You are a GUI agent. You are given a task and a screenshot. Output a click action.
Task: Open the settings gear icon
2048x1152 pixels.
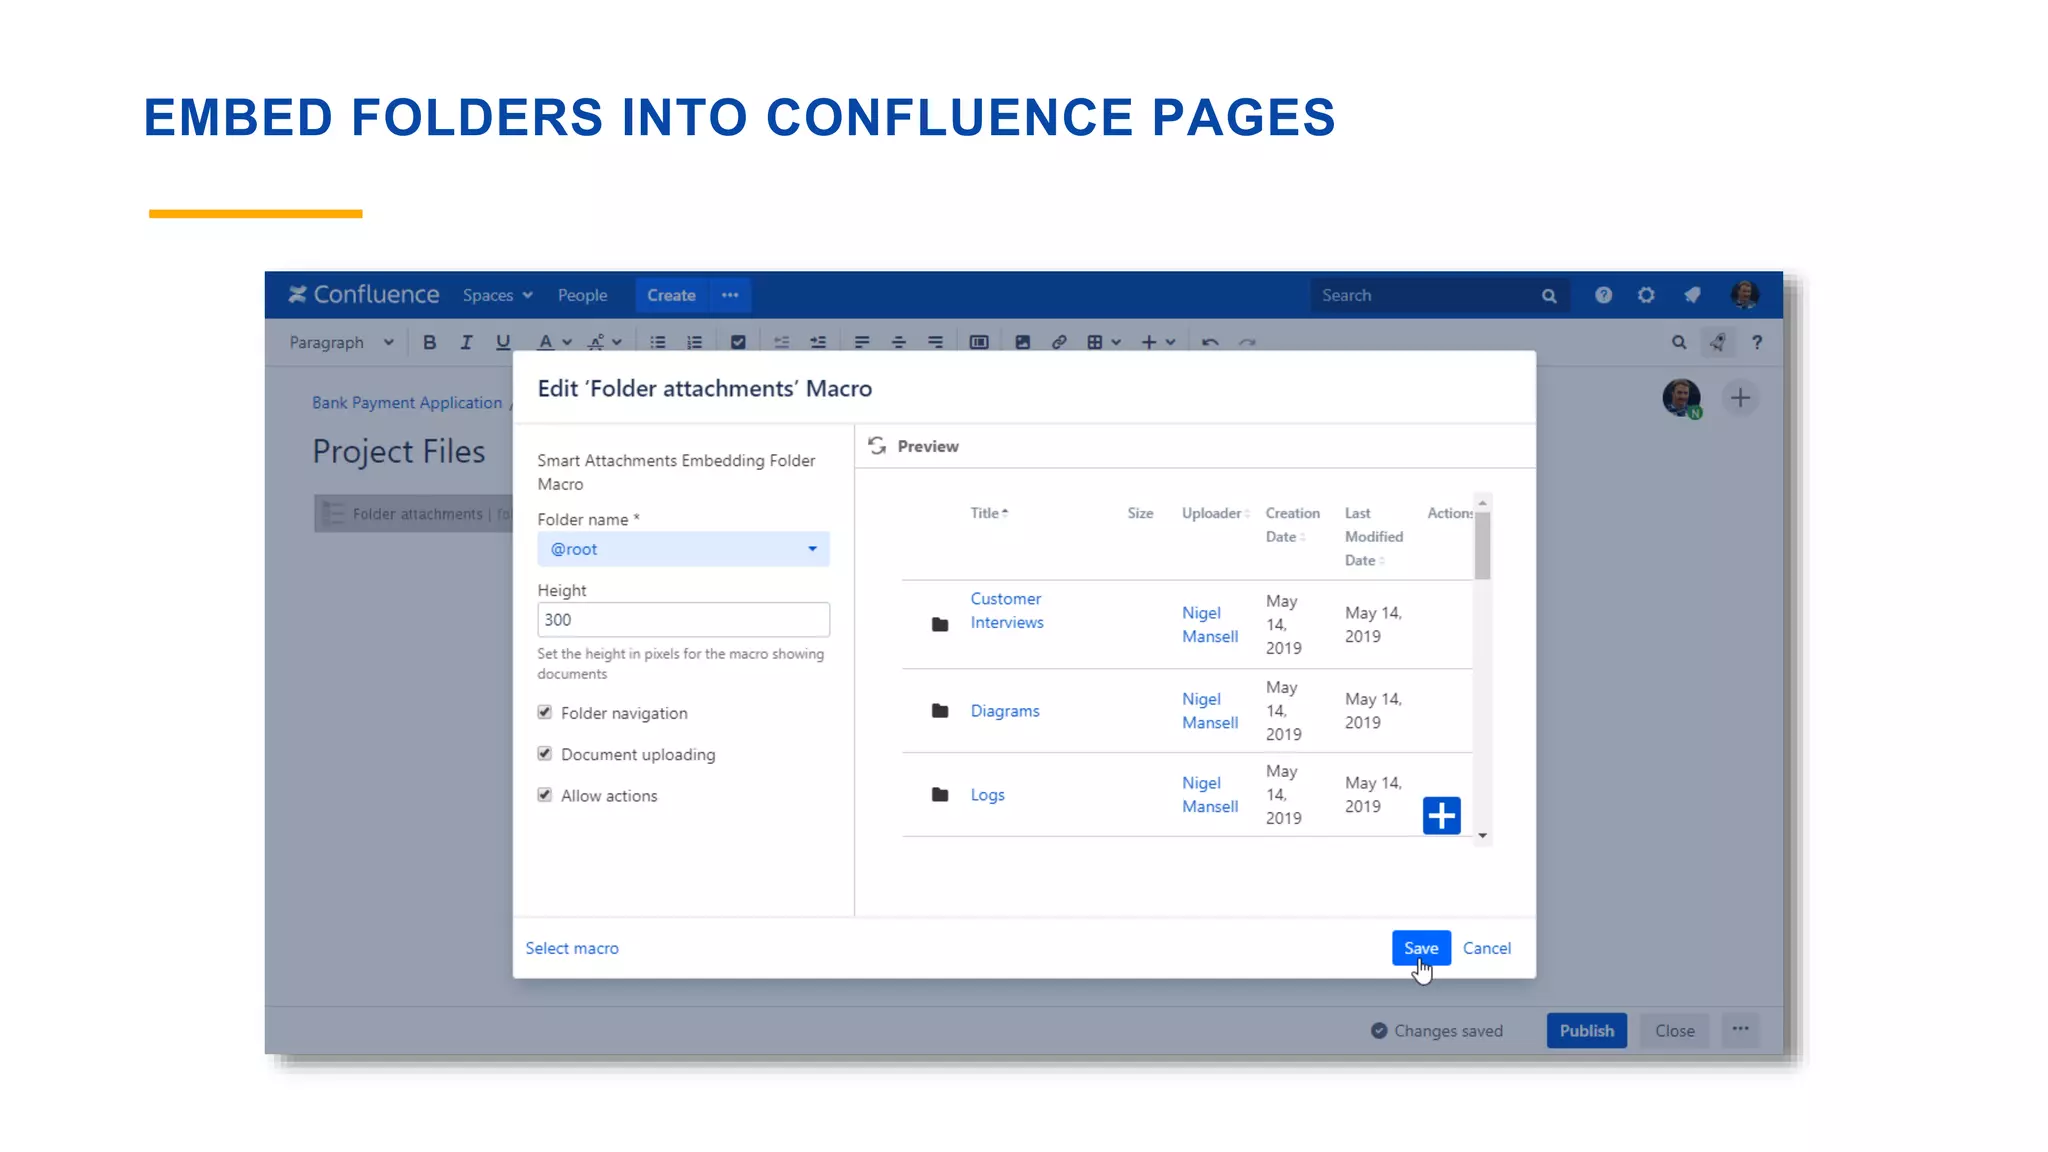pos(1646,295)
